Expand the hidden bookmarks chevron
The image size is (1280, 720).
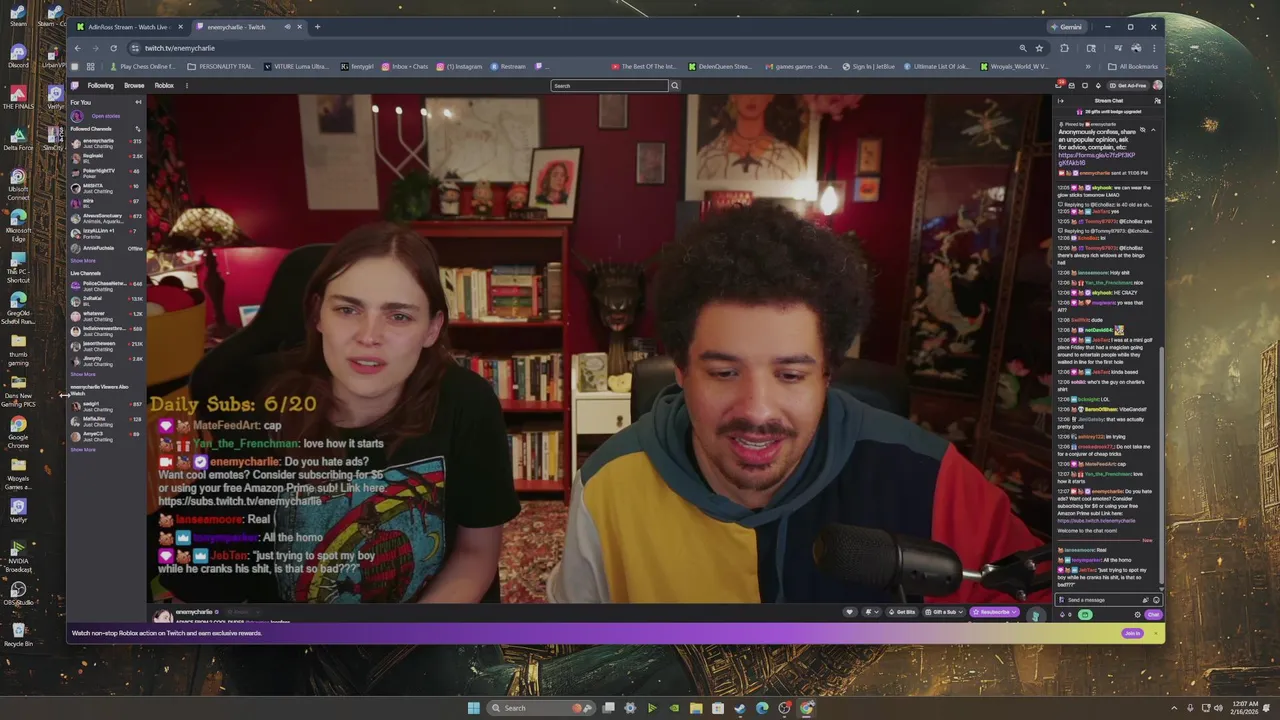coord(1087,67)
